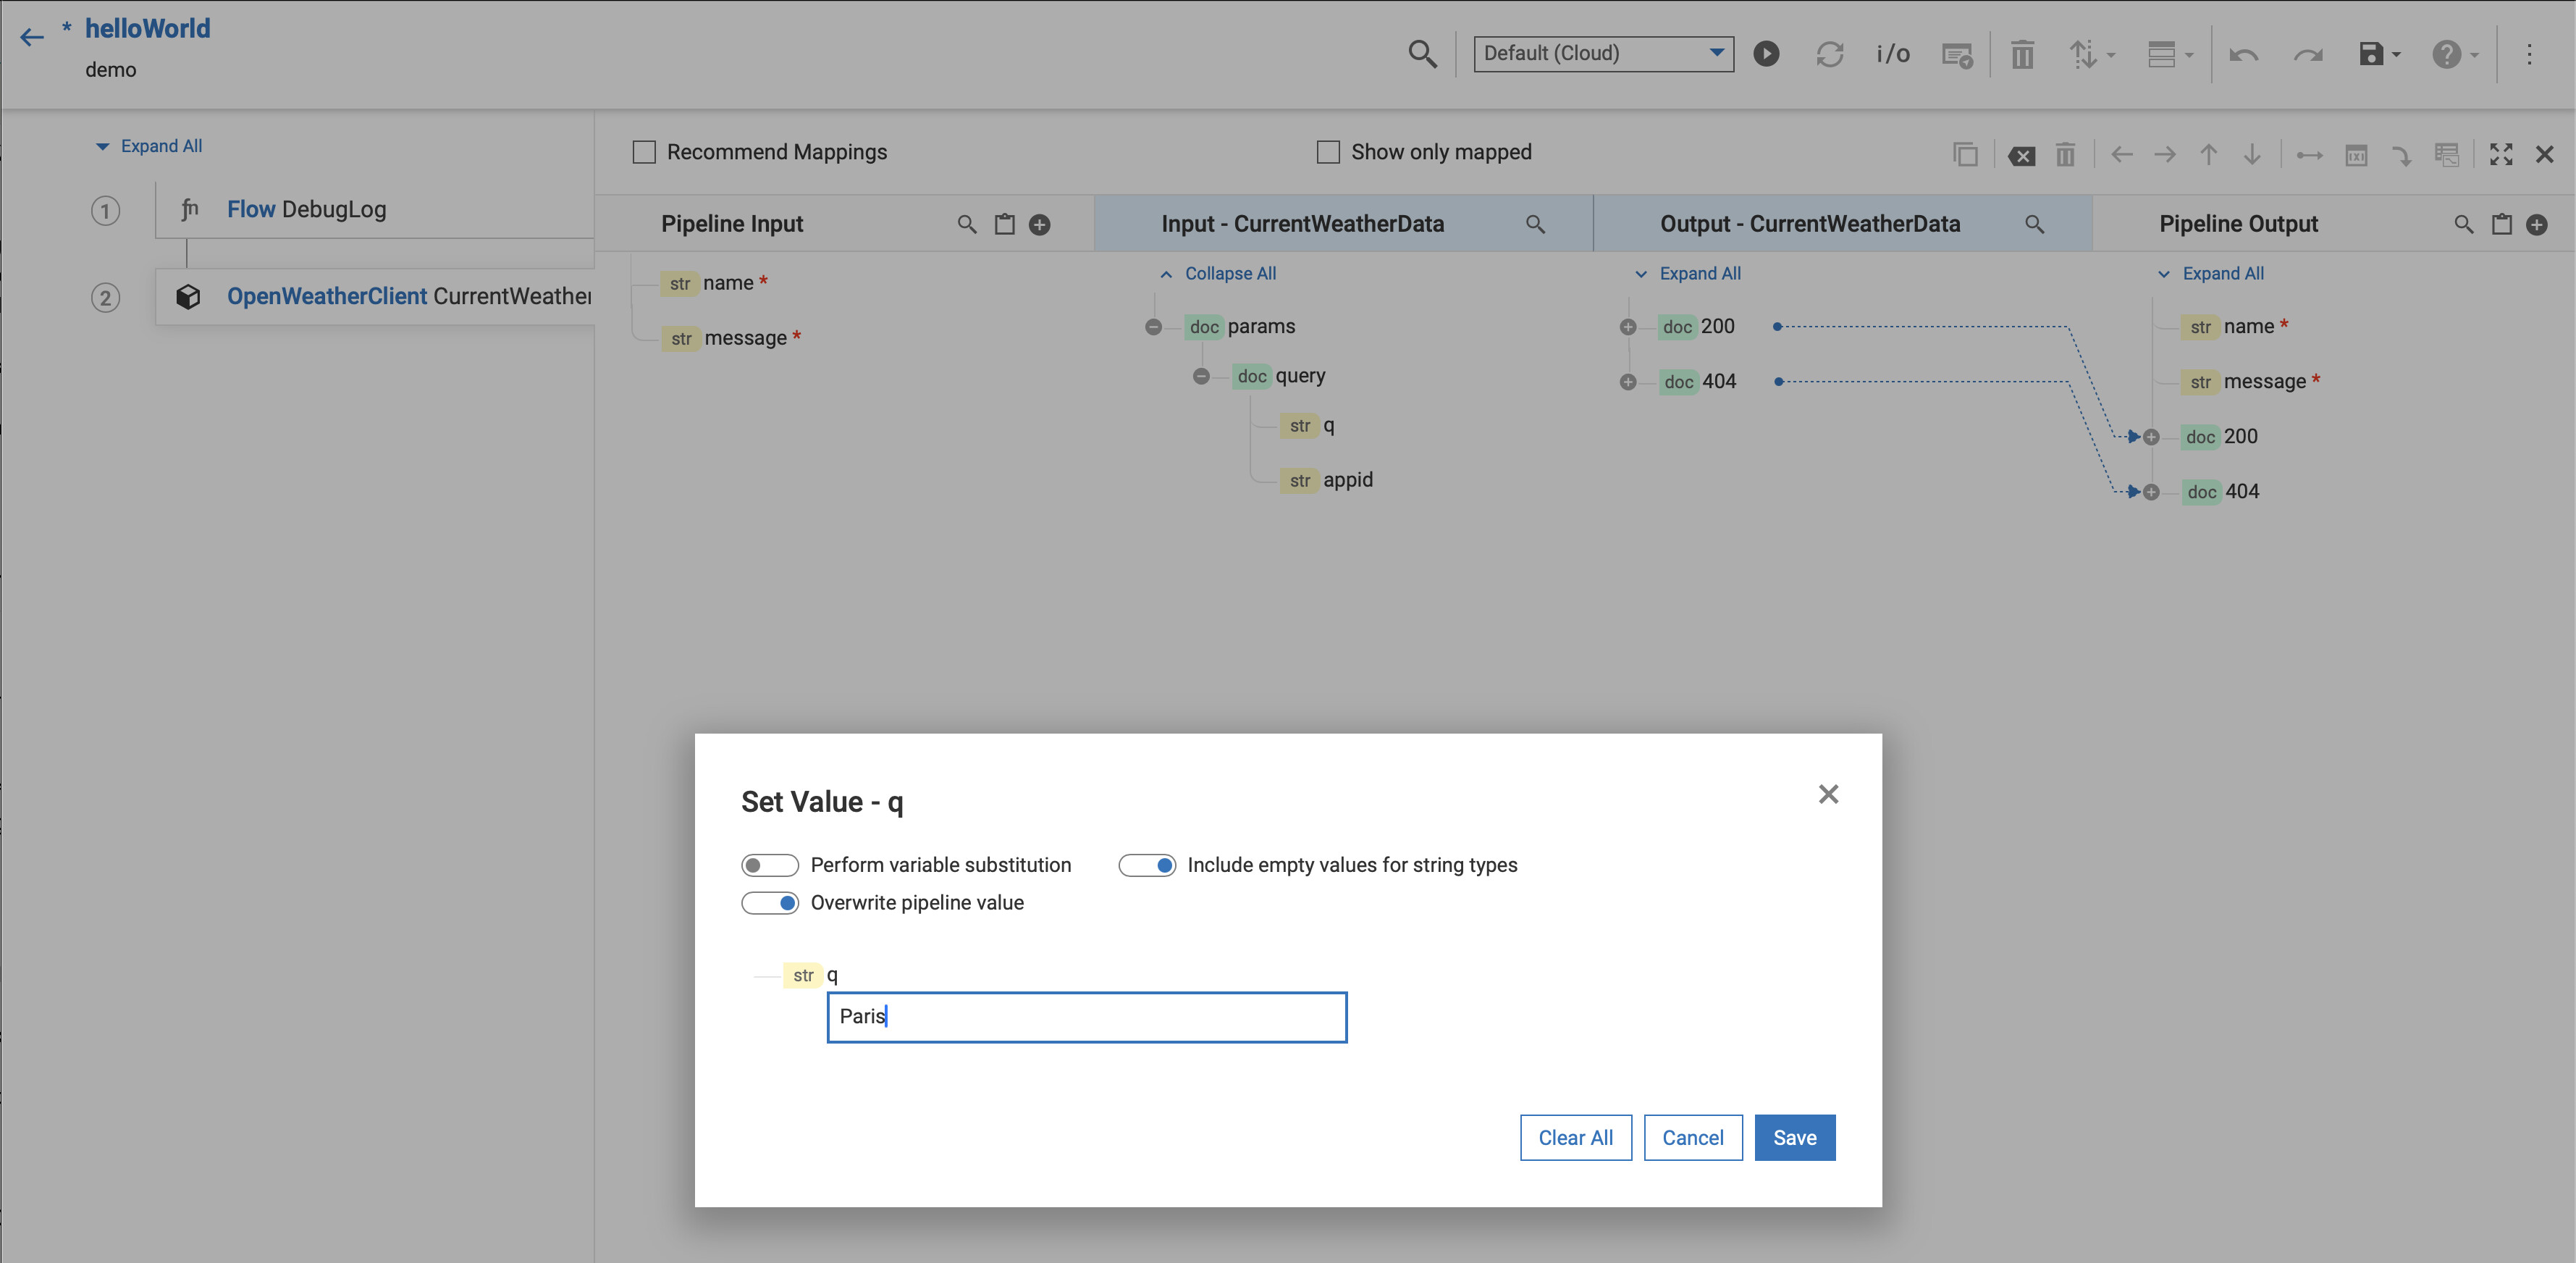2576x1263 pixels.
Task: Expand the mapper to fullscreen
Action: click(x=2501, y=155)
